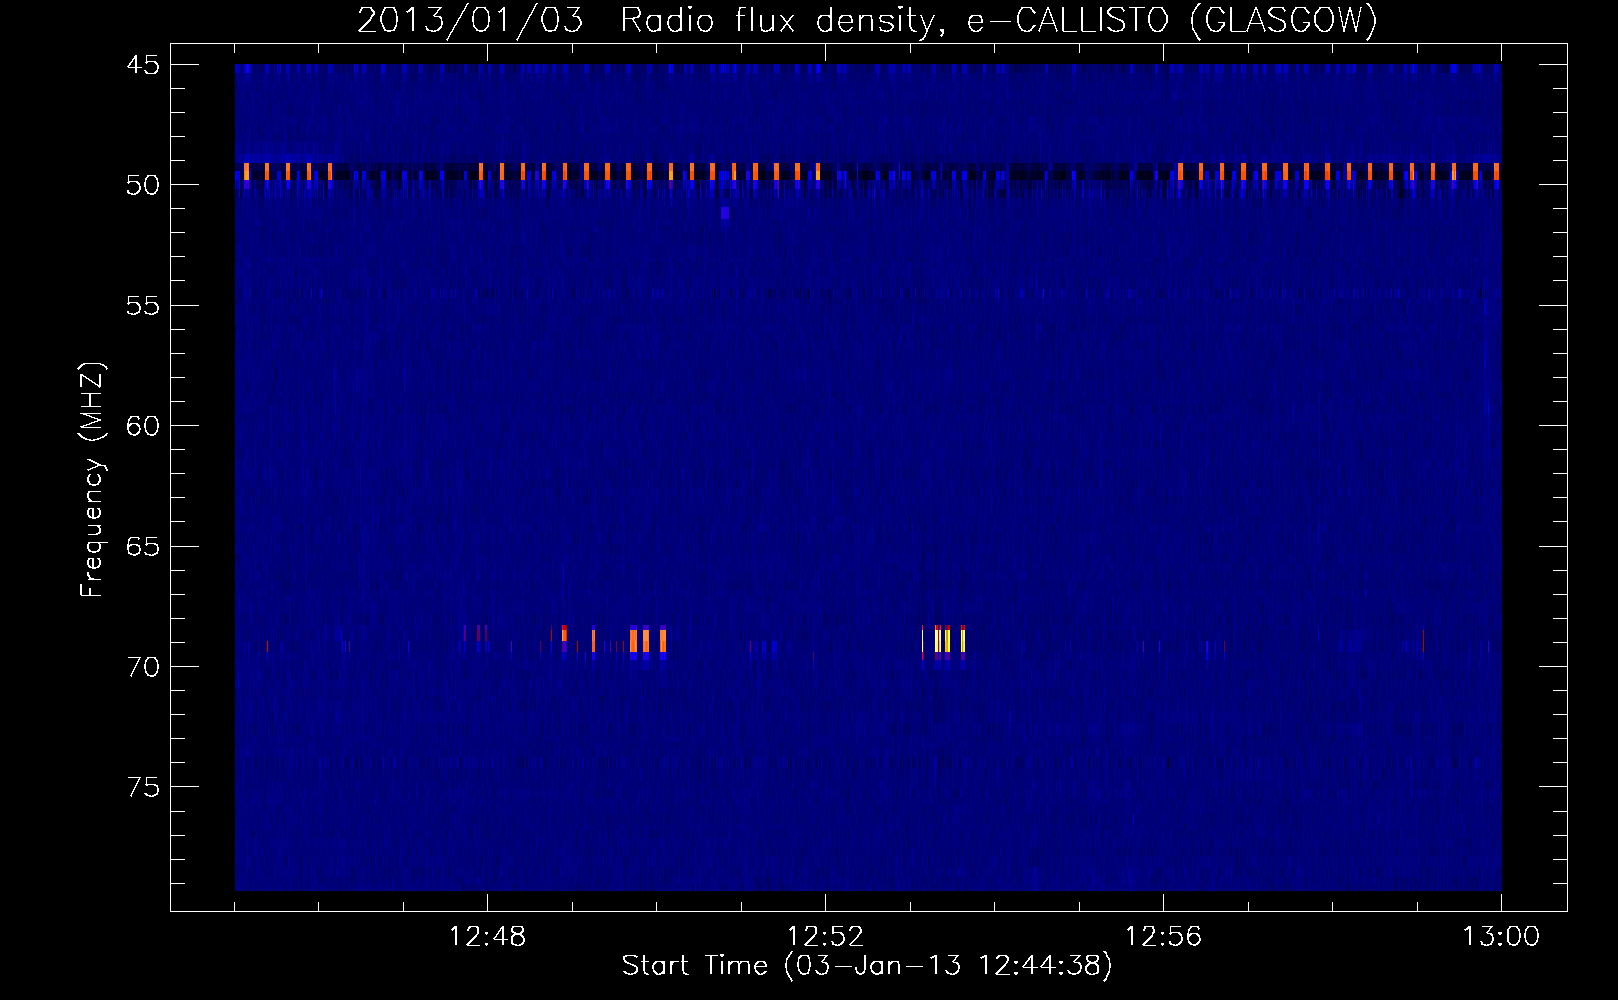Click the bright yellow burst near 12:53 at 69 MHz
1618x1000 pixels.
pyautogui.click(x=943, y=640)
